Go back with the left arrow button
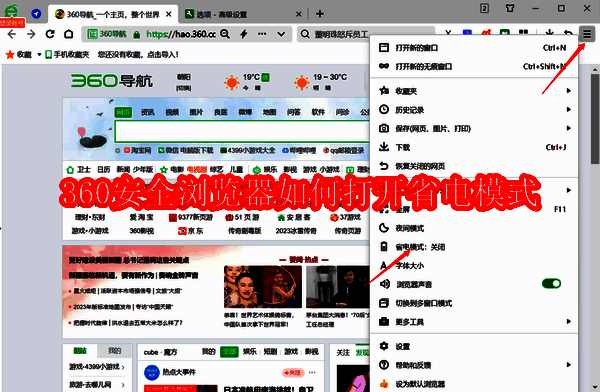 pos(12,34)
